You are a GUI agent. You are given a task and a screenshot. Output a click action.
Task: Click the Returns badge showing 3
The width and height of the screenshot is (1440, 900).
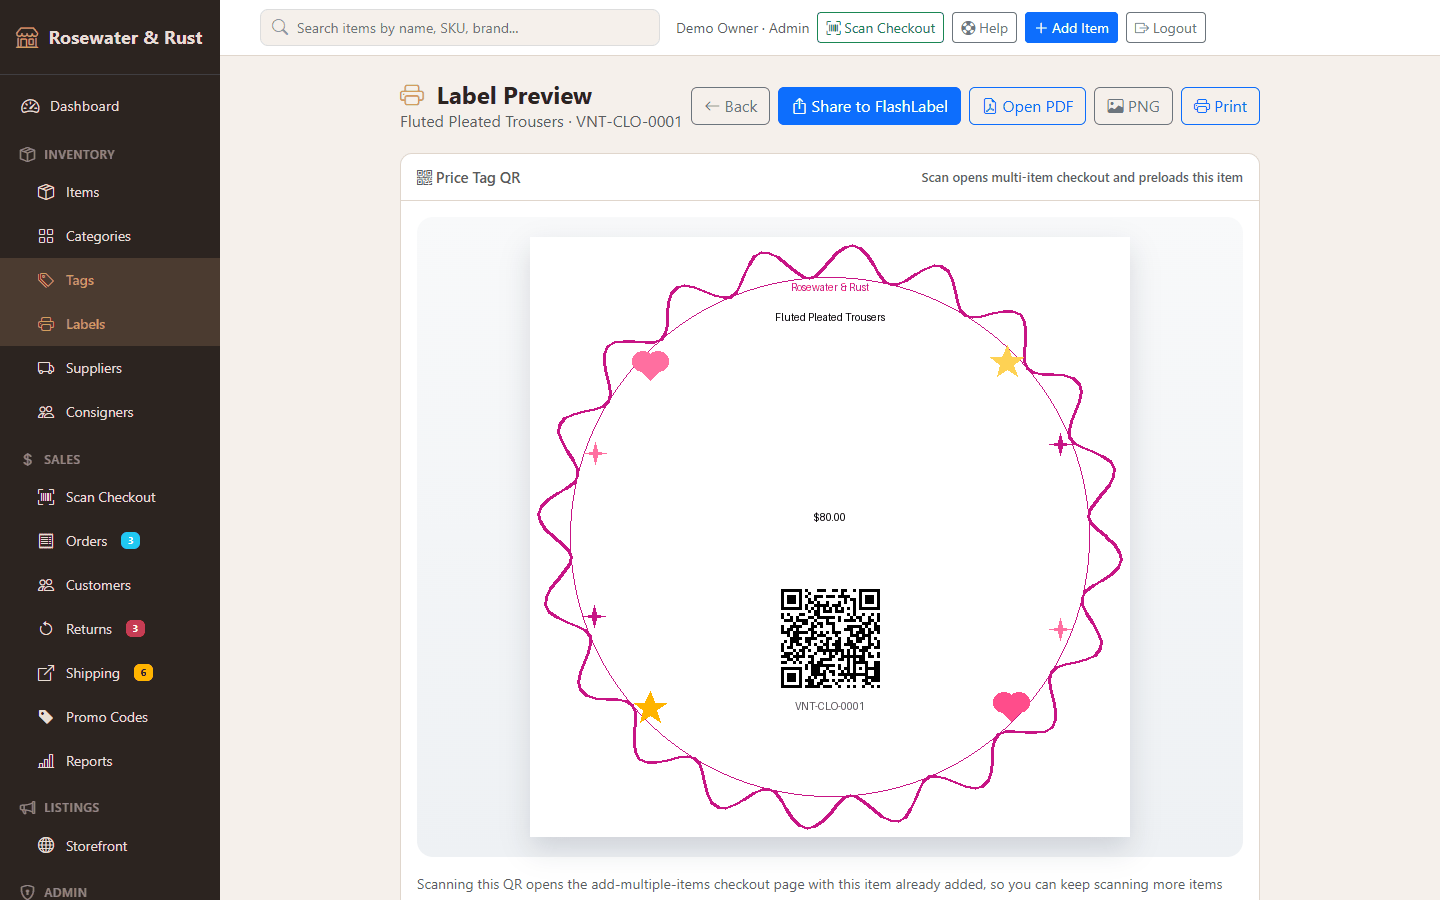pos(135,629)
